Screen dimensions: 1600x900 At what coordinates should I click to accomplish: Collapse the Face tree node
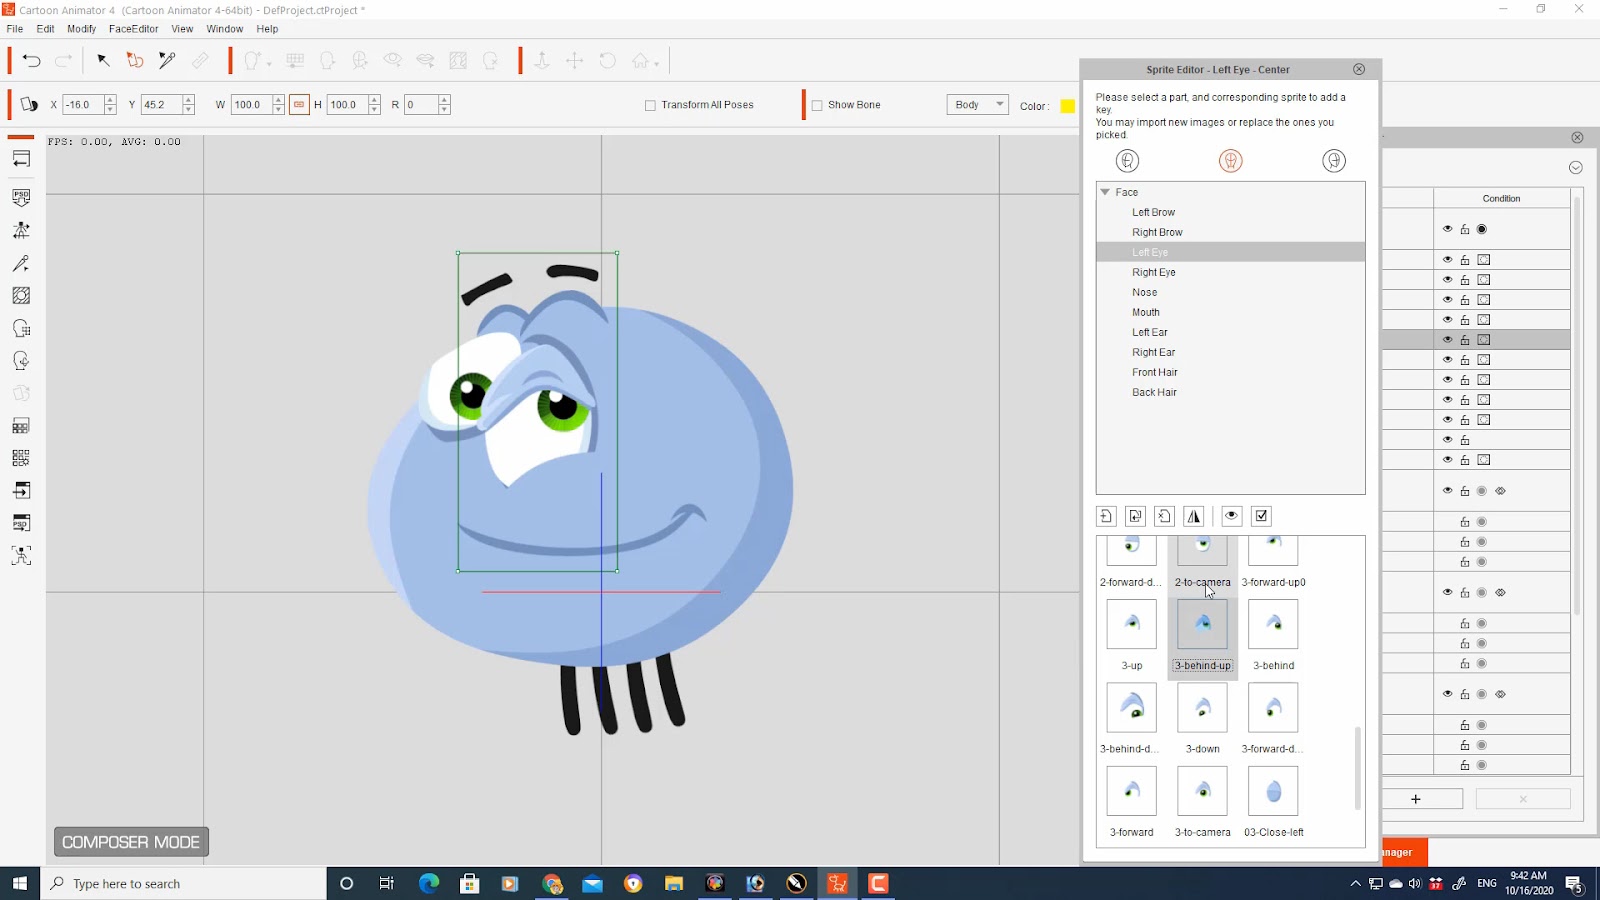click(x=1105, y=192)
